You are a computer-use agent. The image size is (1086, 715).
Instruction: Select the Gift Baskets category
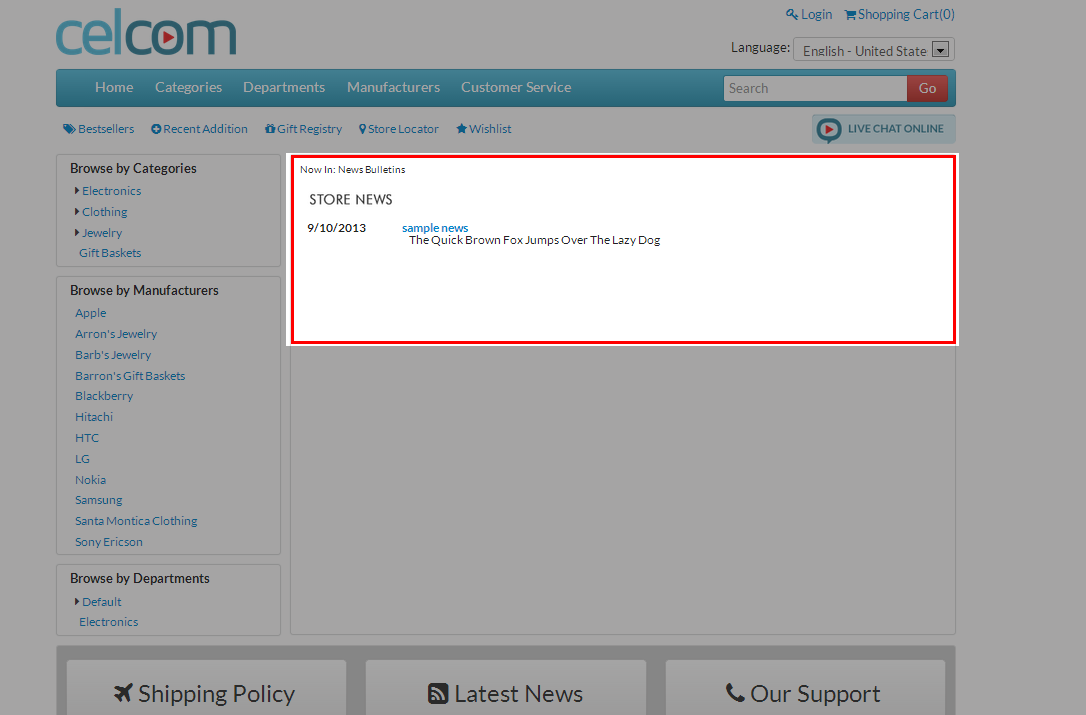point(110,253)
